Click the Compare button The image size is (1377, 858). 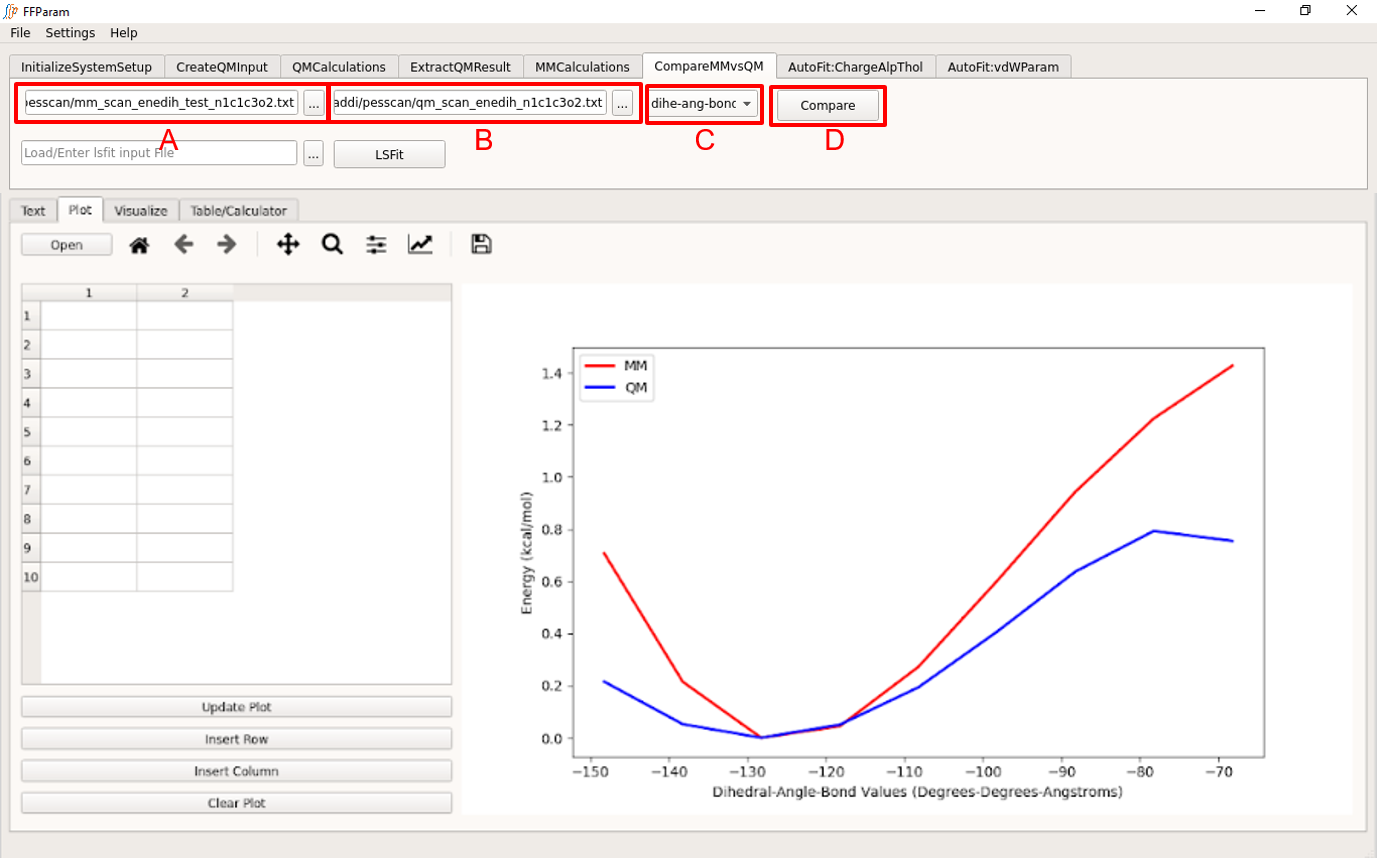828,105
